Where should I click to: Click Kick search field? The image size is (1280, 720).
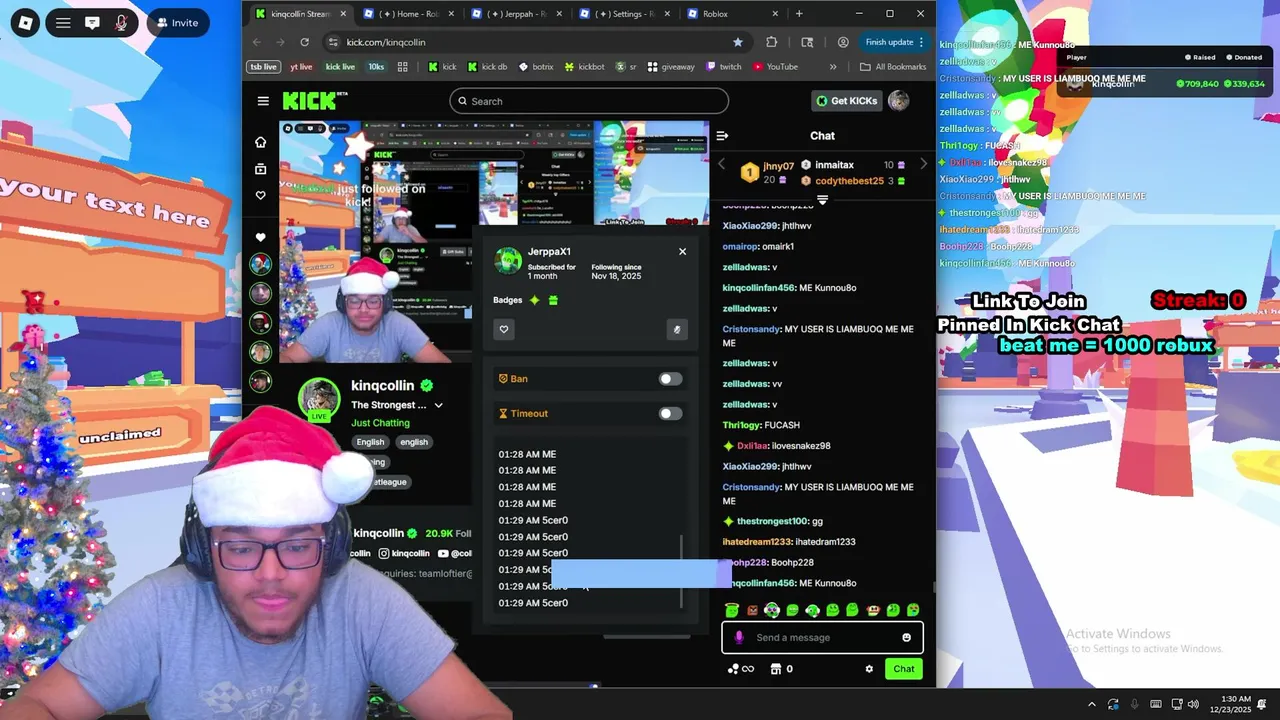pos(589,101)
